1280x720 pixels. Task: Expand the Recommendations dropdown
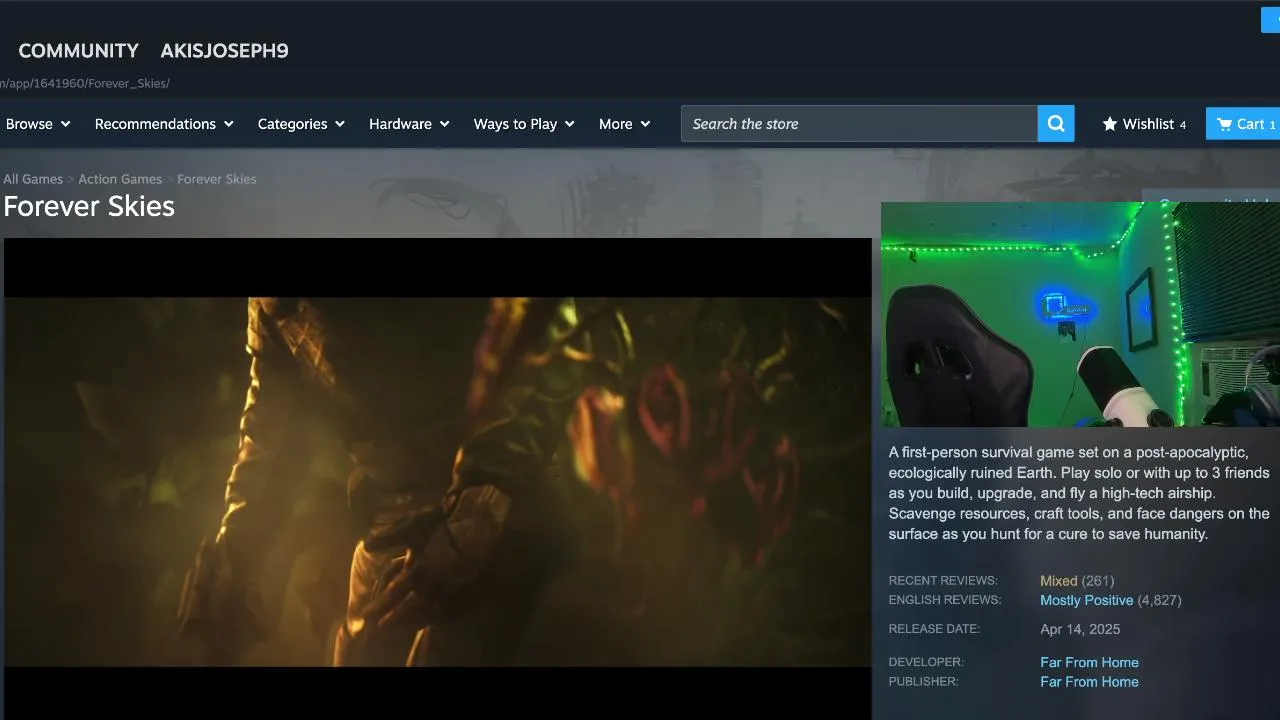[164, 124]
